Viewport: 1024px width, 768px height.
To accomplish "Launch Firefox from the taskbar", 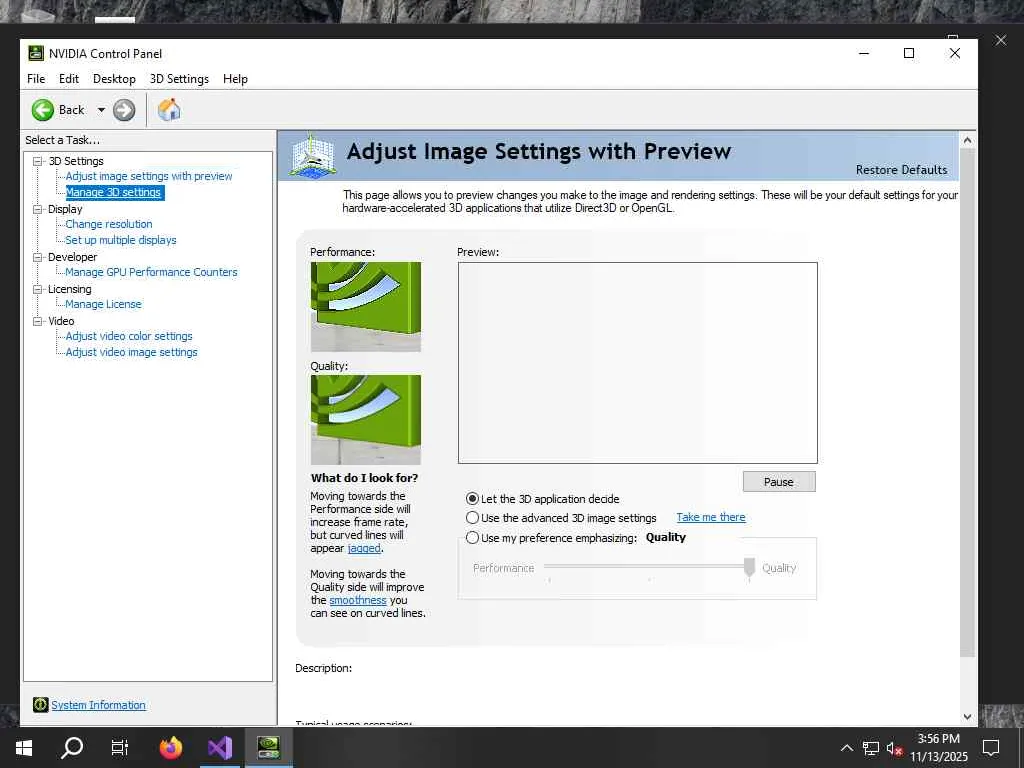I will 171,748.
